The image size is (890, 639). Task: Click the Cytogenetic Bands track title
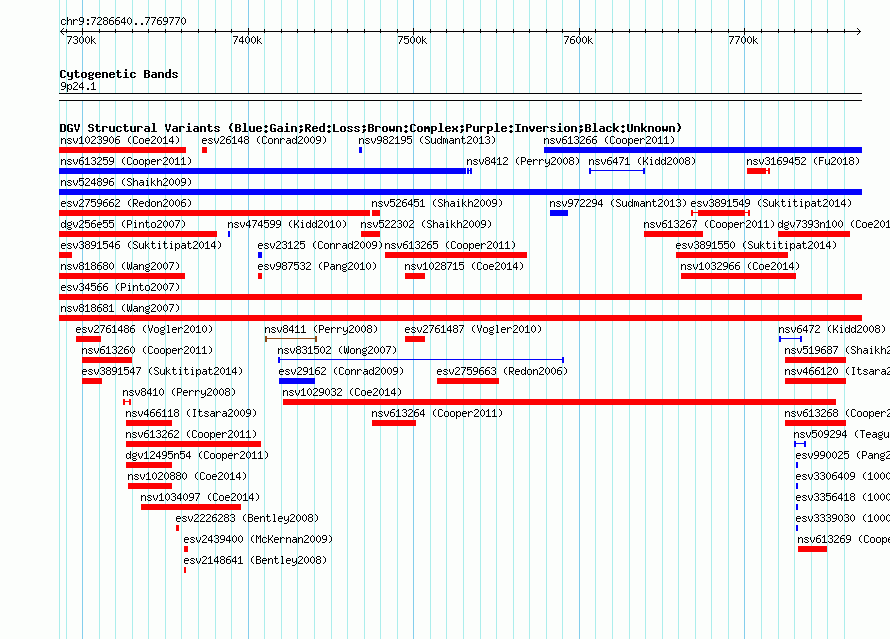pyautogui.click(x=119, y=74)
